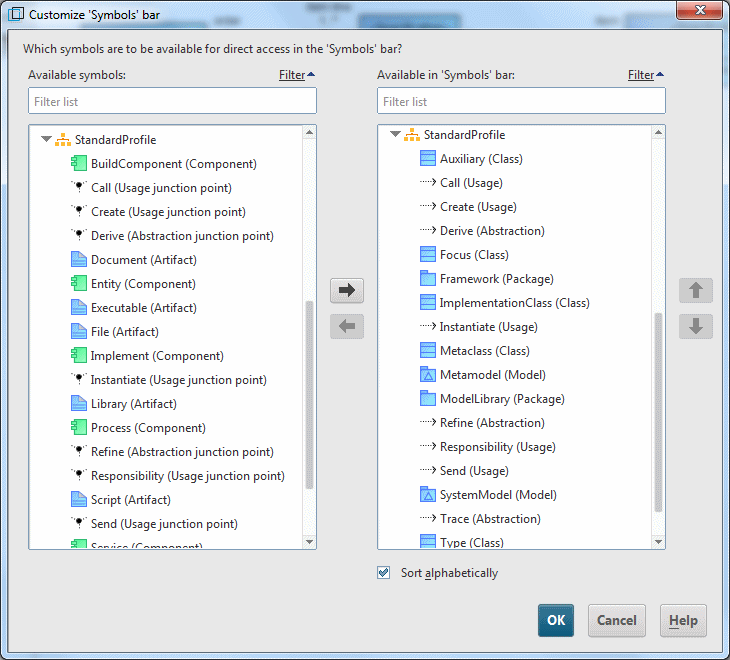Click the ImplementationClass class icon
This screenshot has width=730, height=660.
click(x=427, y=303)
